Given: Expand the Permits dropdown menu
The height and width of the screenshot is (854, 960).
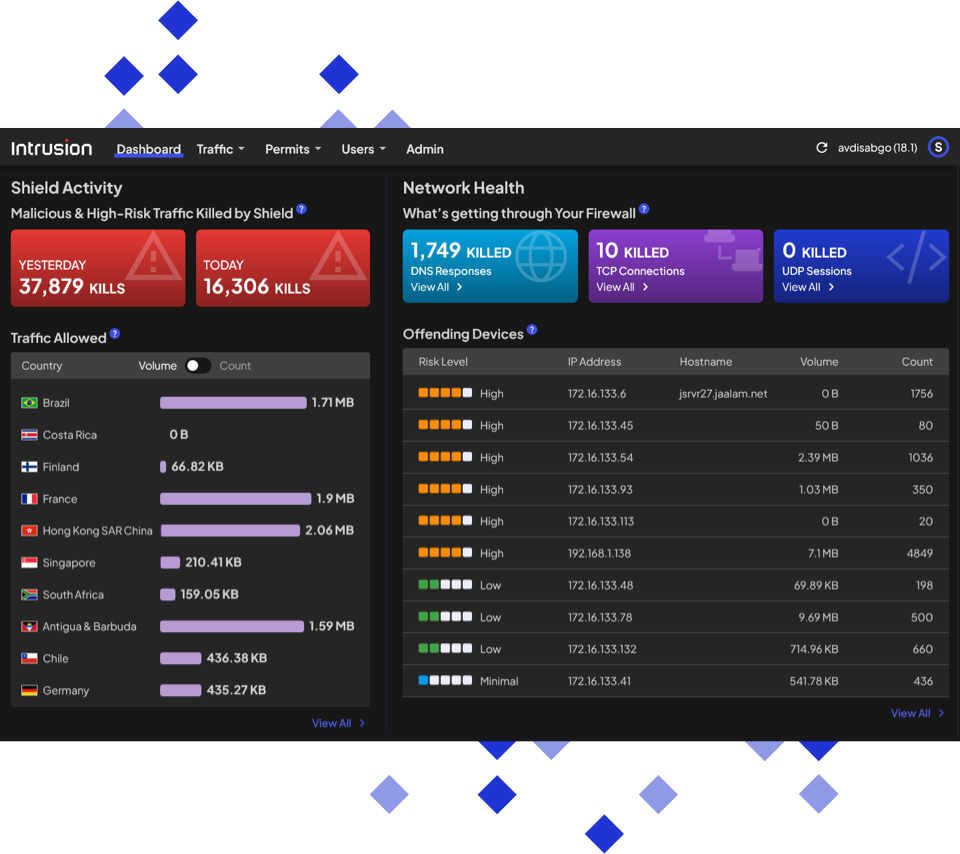Looking at the screenshot, I should point(293,149).
